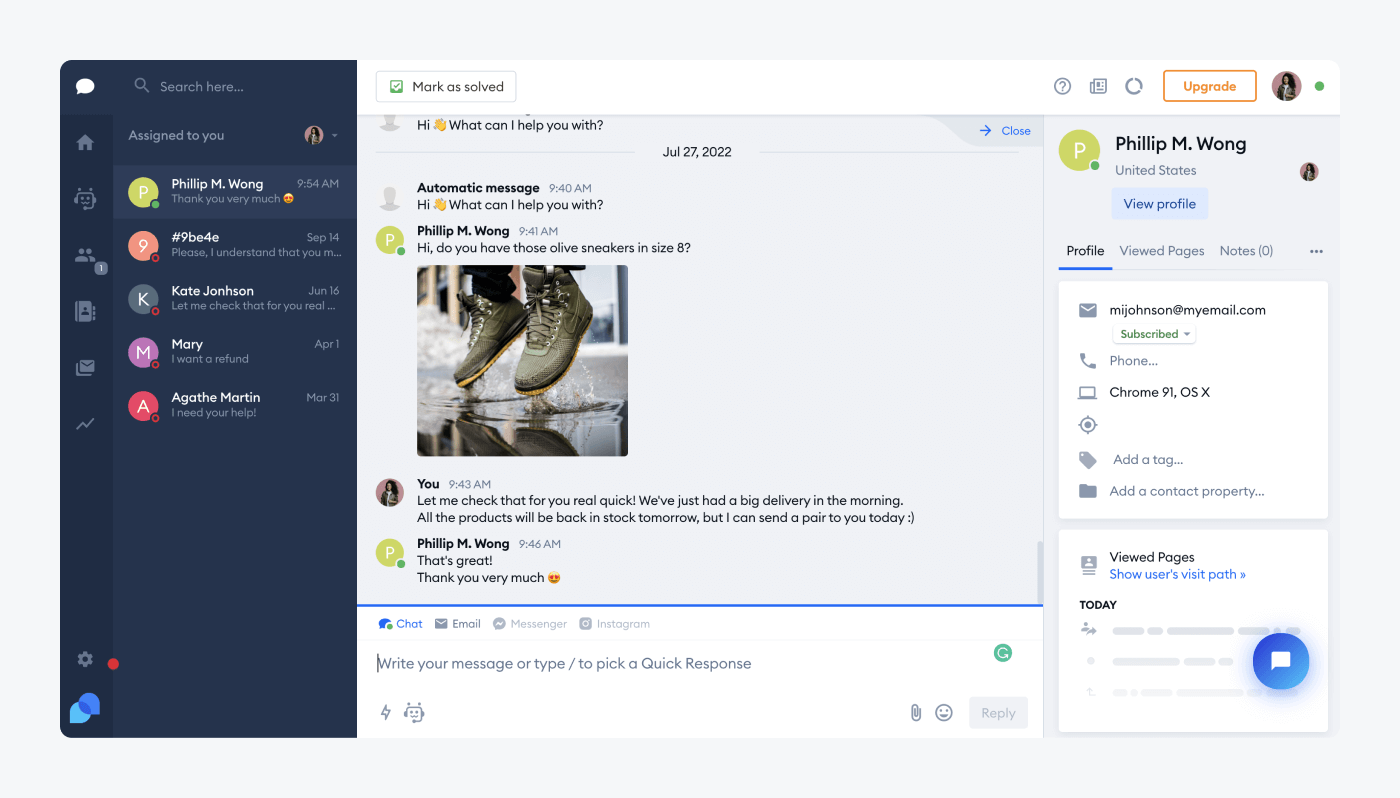
Task: Open the email campaigns sidebar icon
Action: click(86, 367)
